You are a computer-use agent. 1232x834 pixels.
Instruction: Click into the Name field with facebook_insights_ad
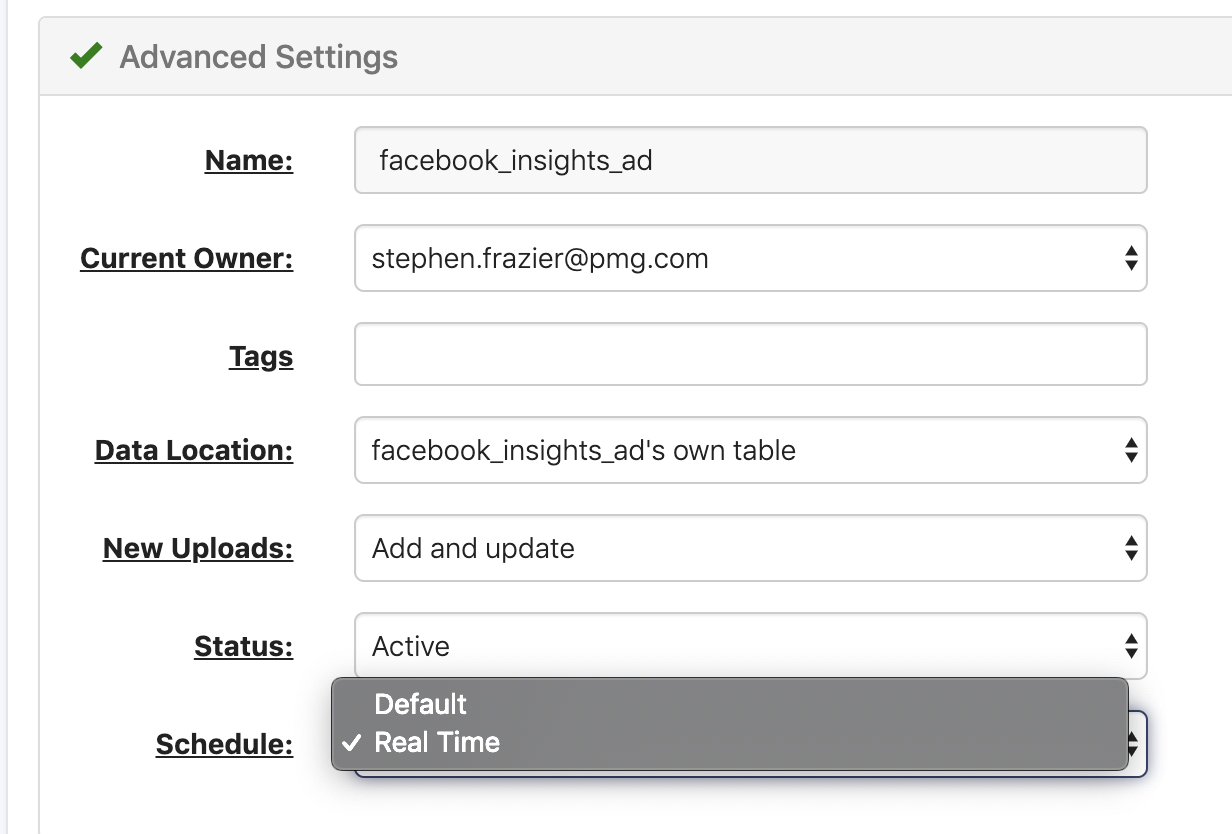click(750, 160)
